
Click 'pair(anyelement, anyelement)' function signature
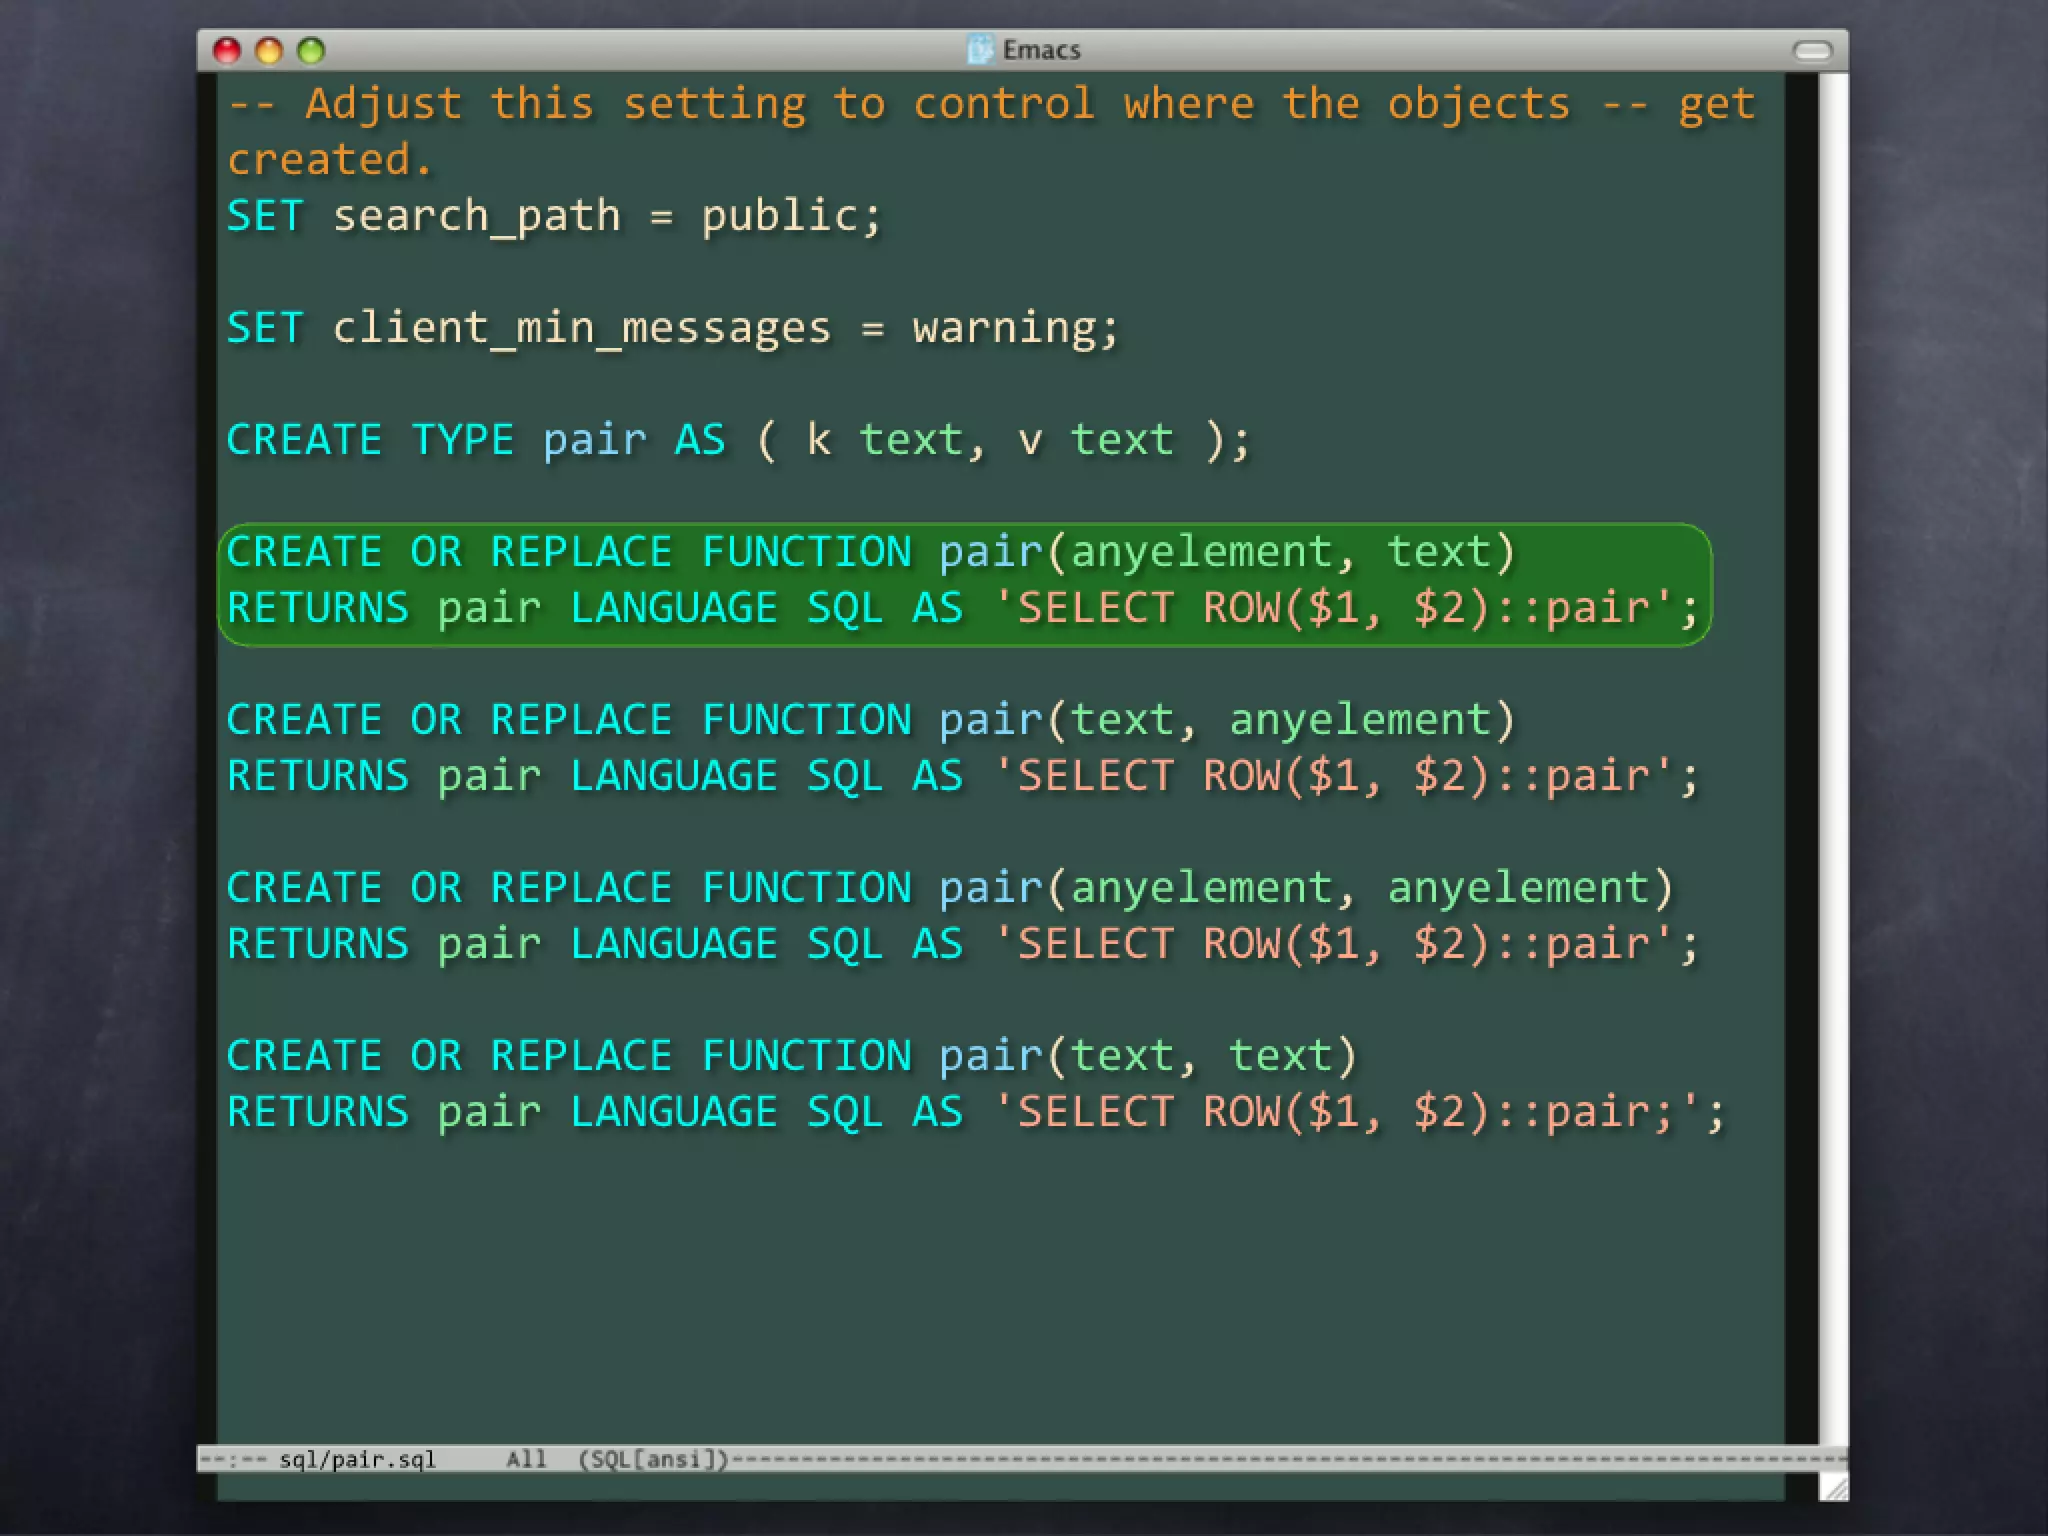1306,888
